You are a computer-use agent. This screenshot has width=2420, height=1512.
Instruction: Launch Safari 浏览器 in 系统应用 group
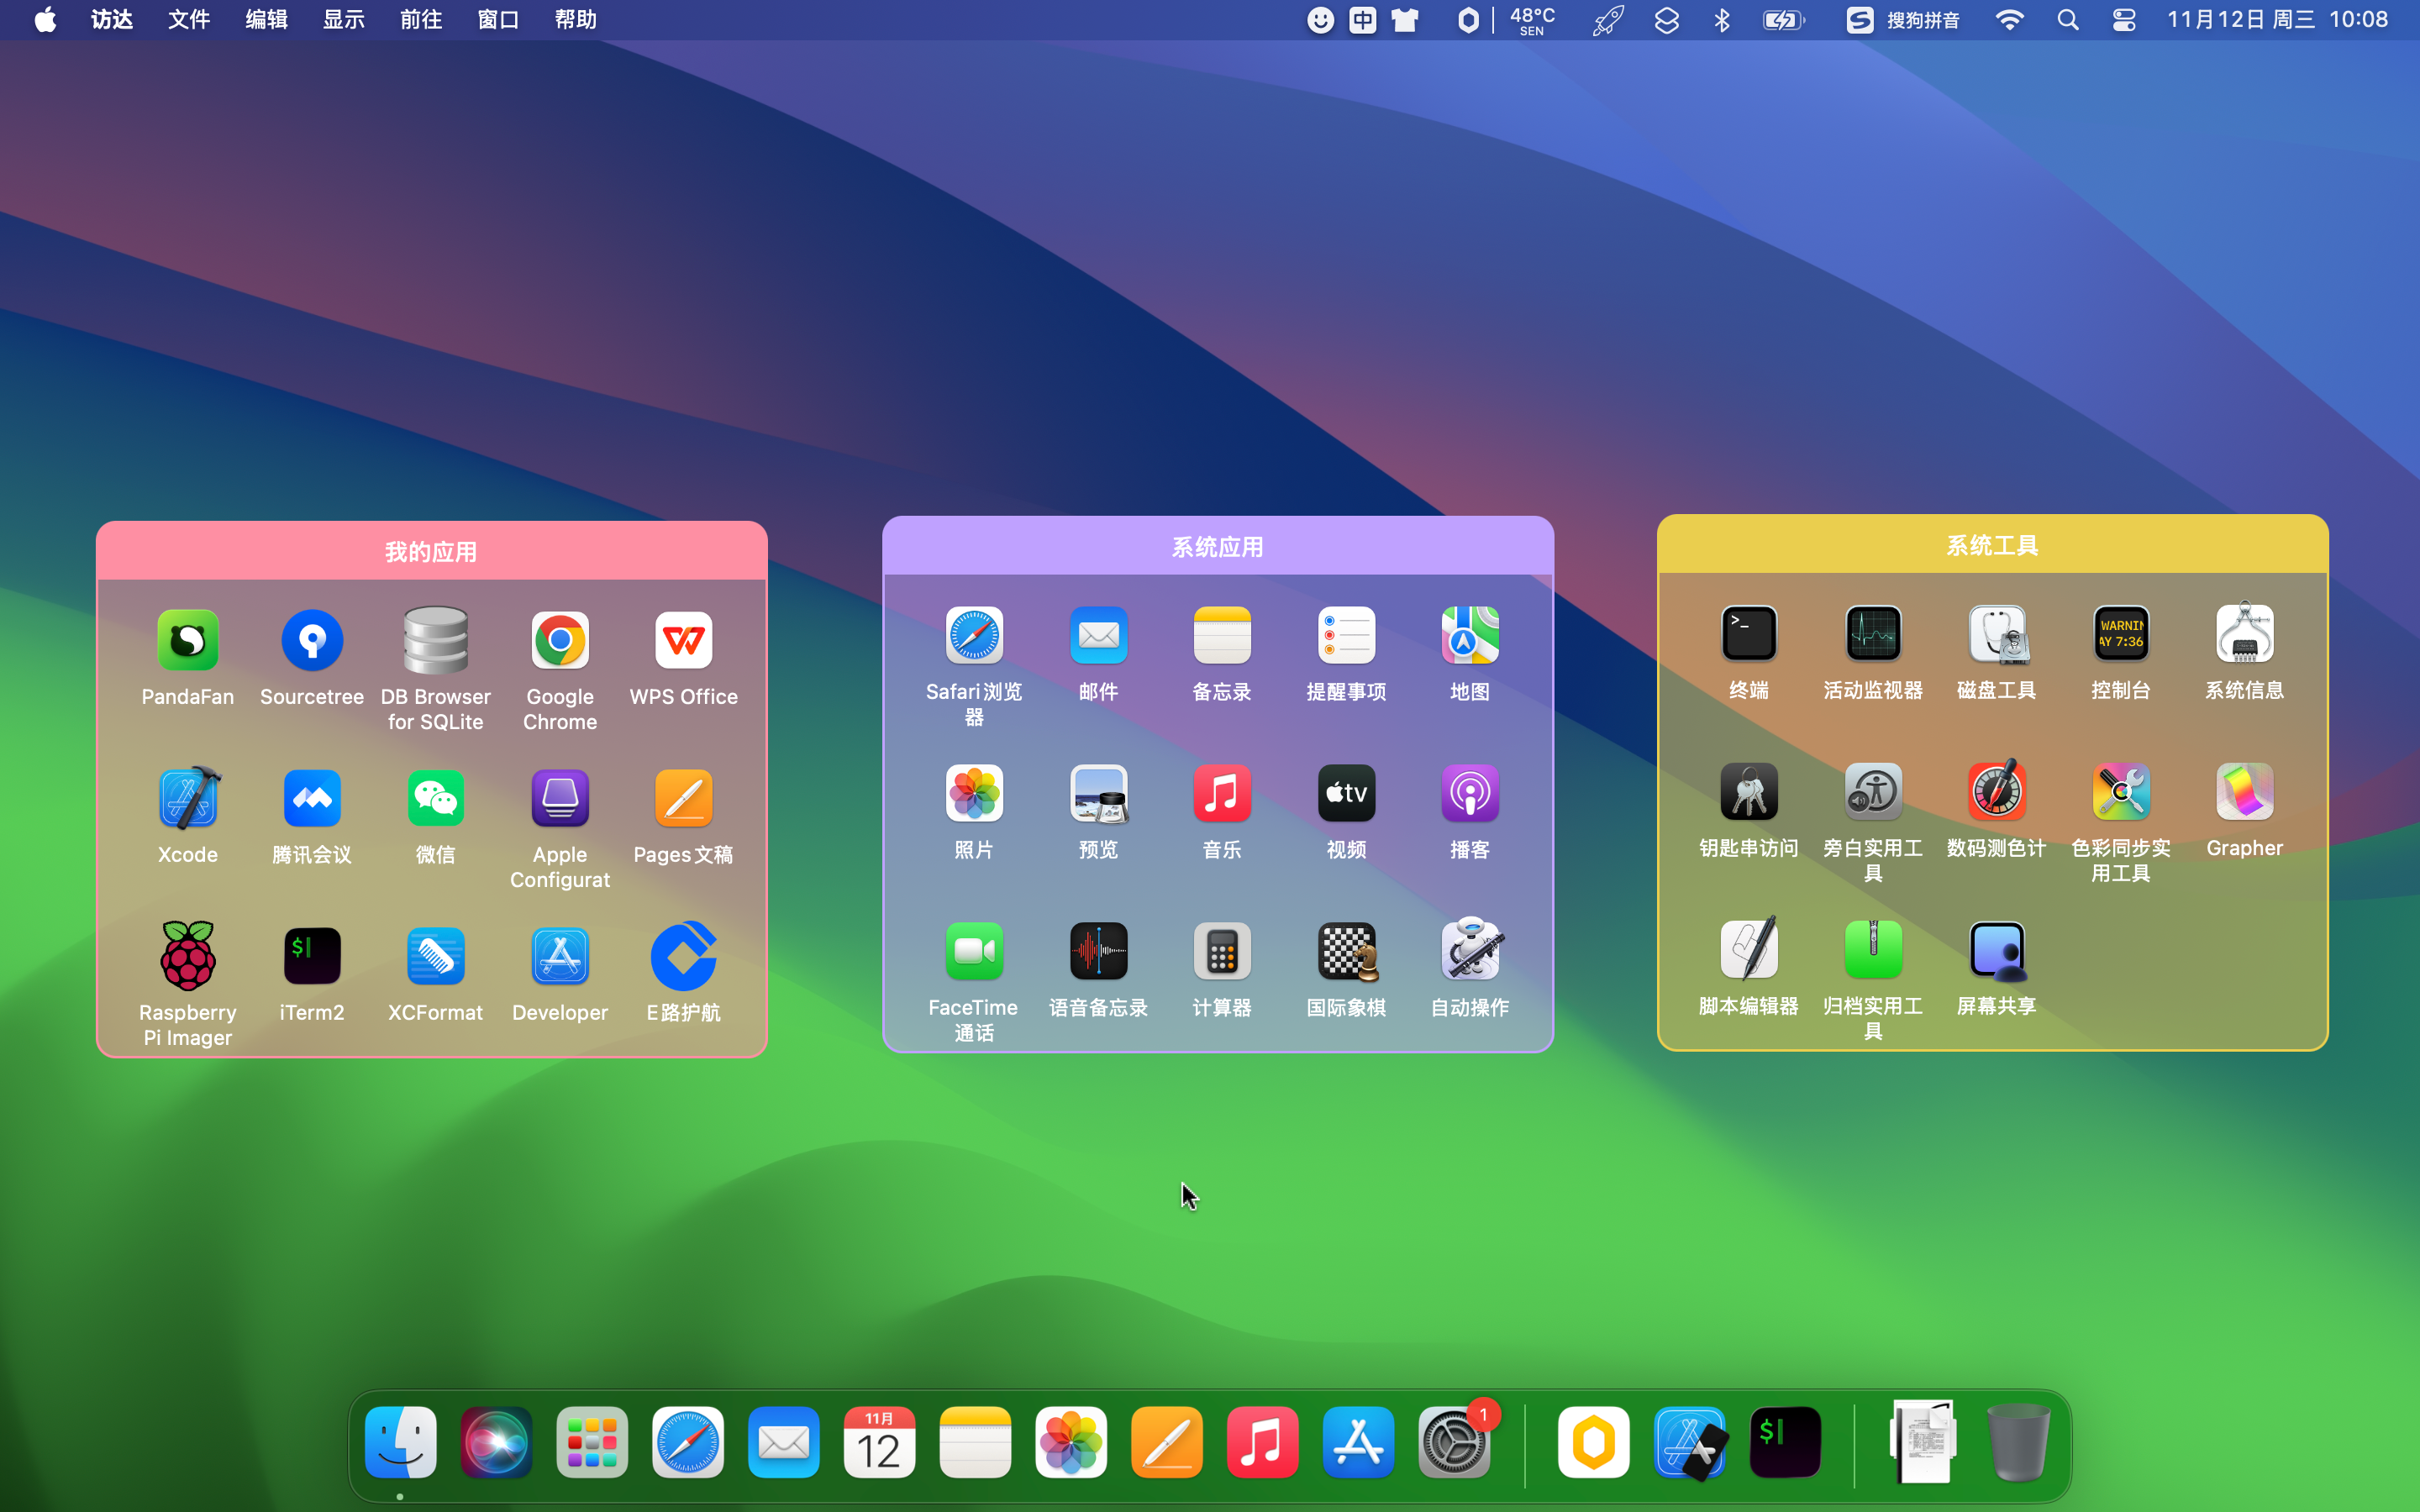(x=973, y=634)
